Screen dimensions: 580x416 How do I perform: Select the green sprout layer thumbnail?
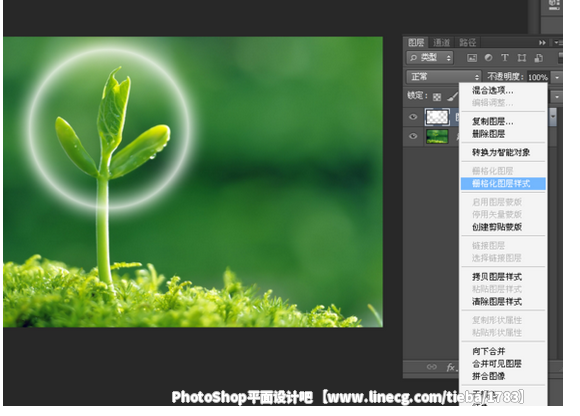coord(437,136)
